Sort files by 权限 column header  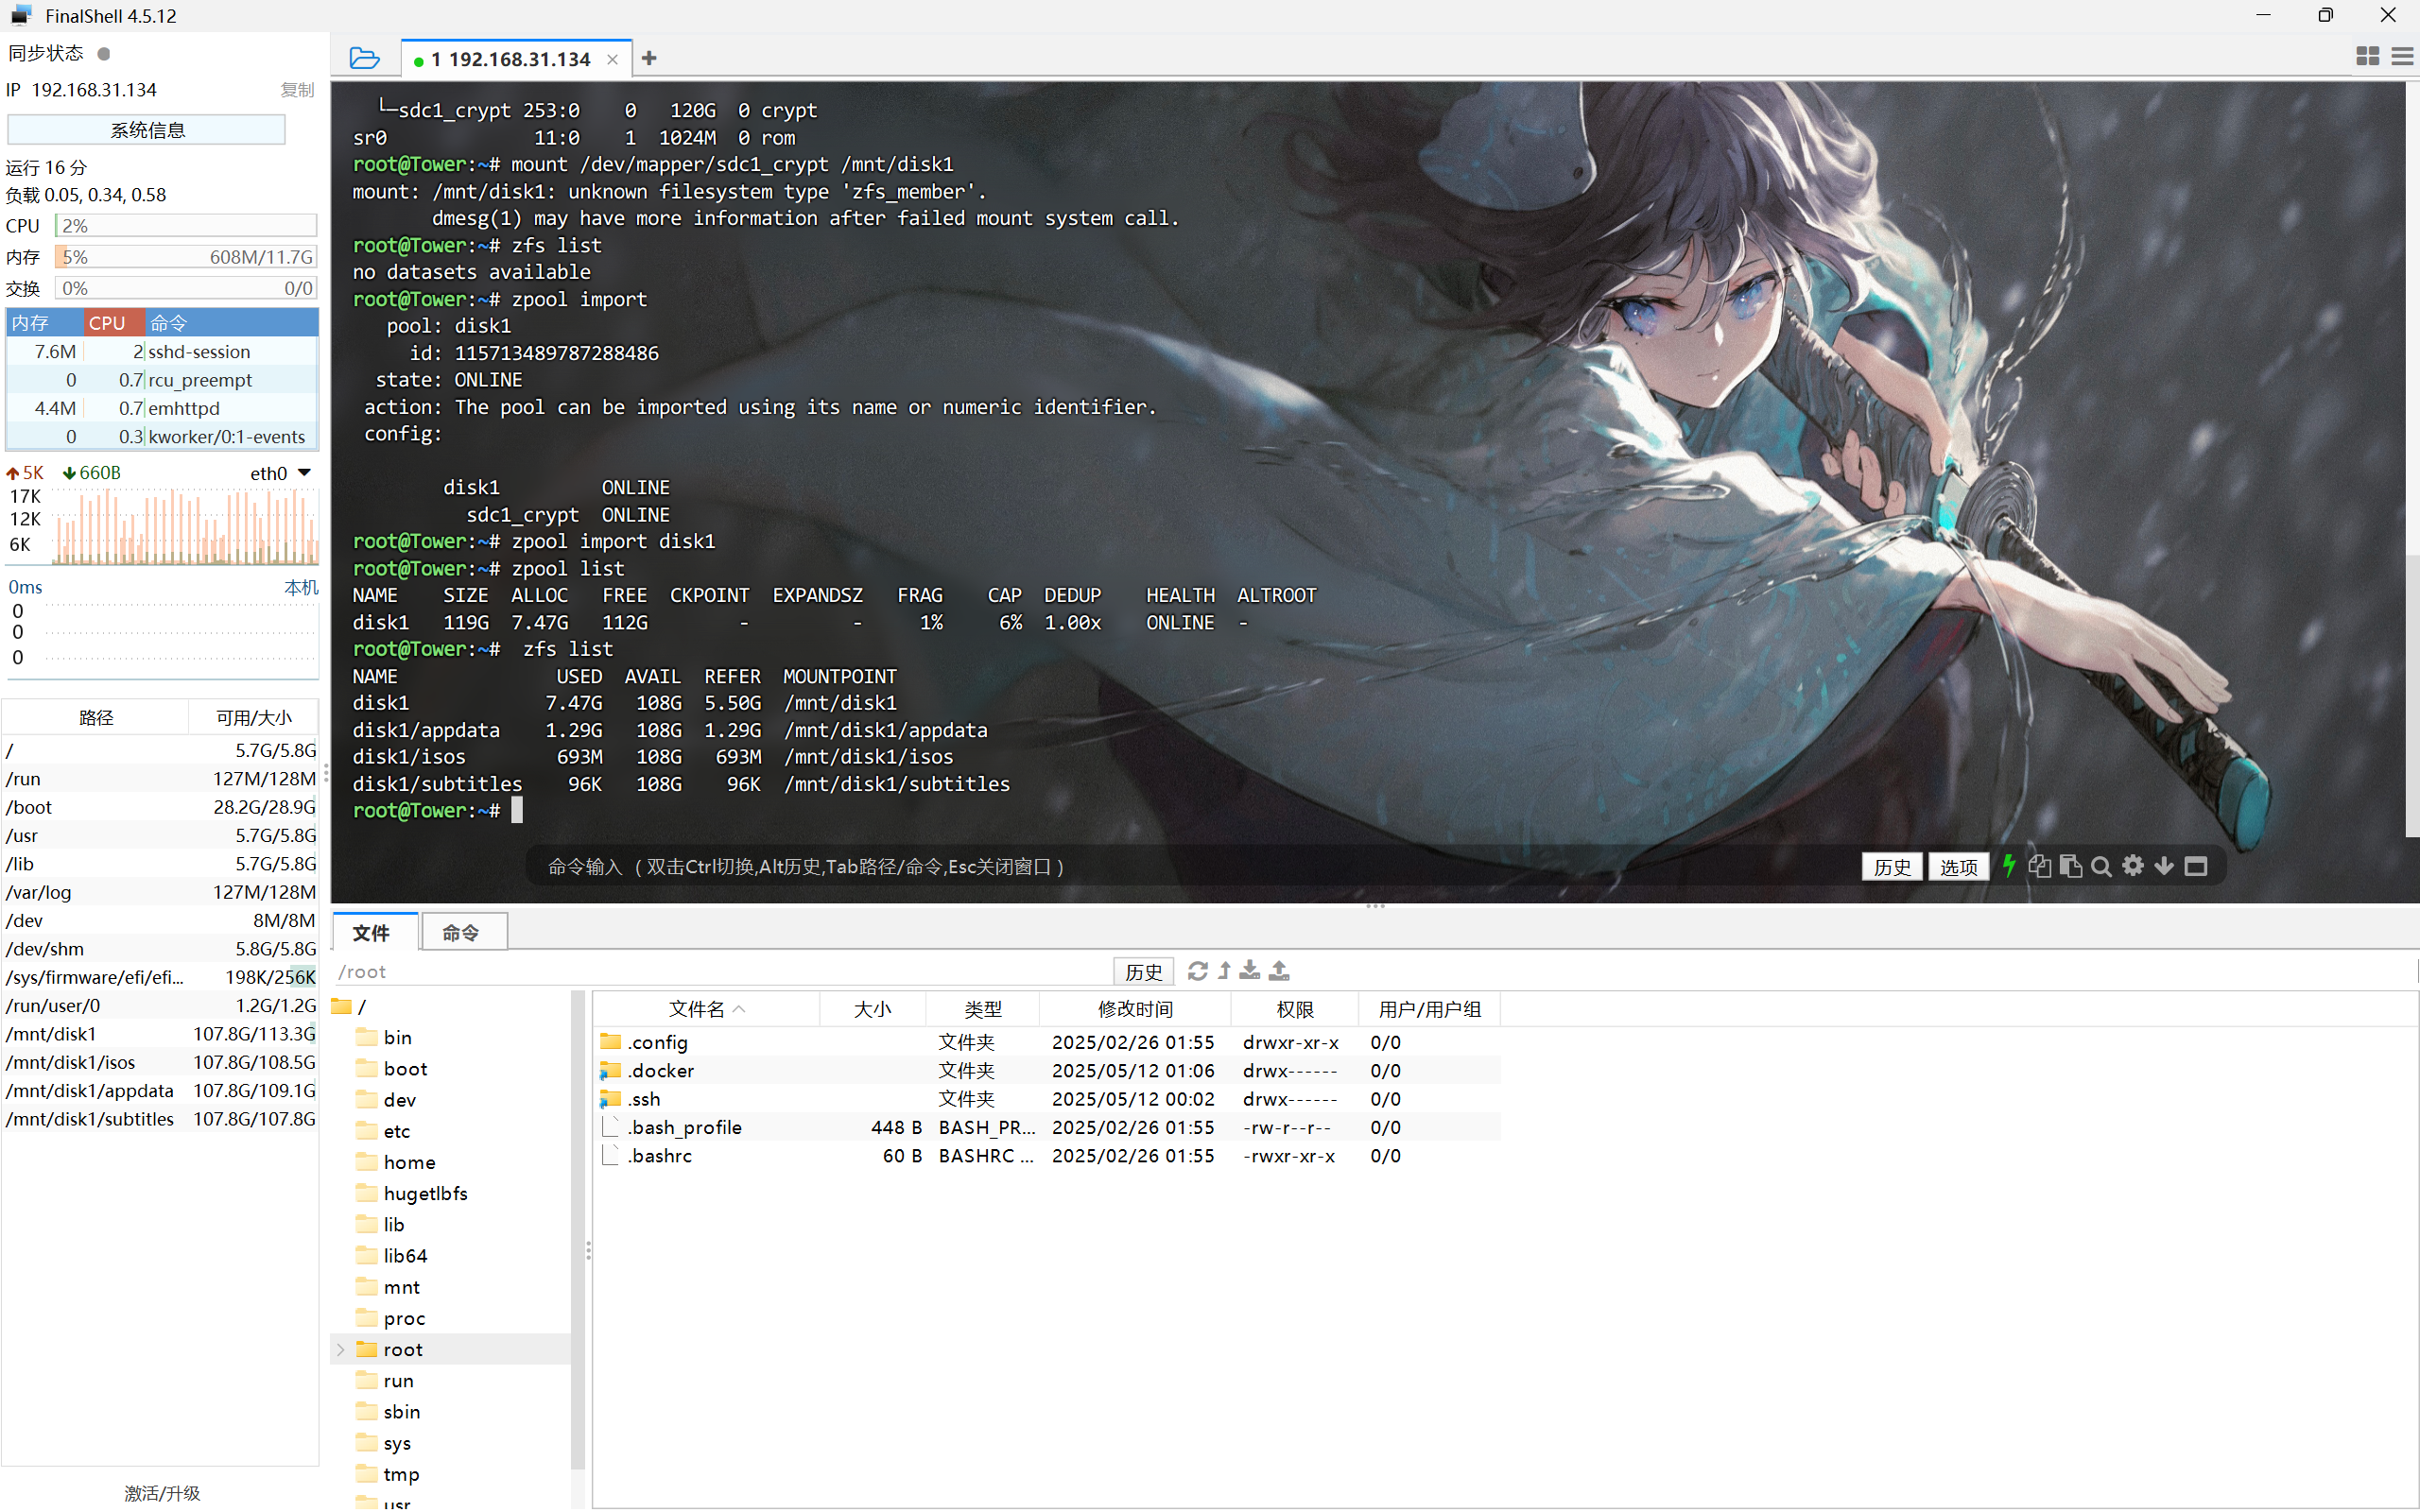click(1295, 1009)
